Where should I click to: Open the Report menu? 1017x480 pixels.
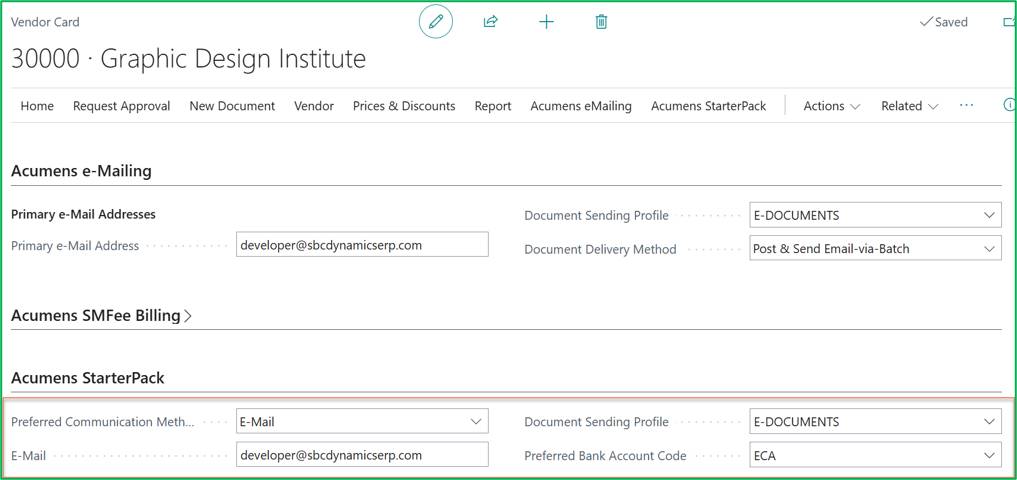pos(493,106)
